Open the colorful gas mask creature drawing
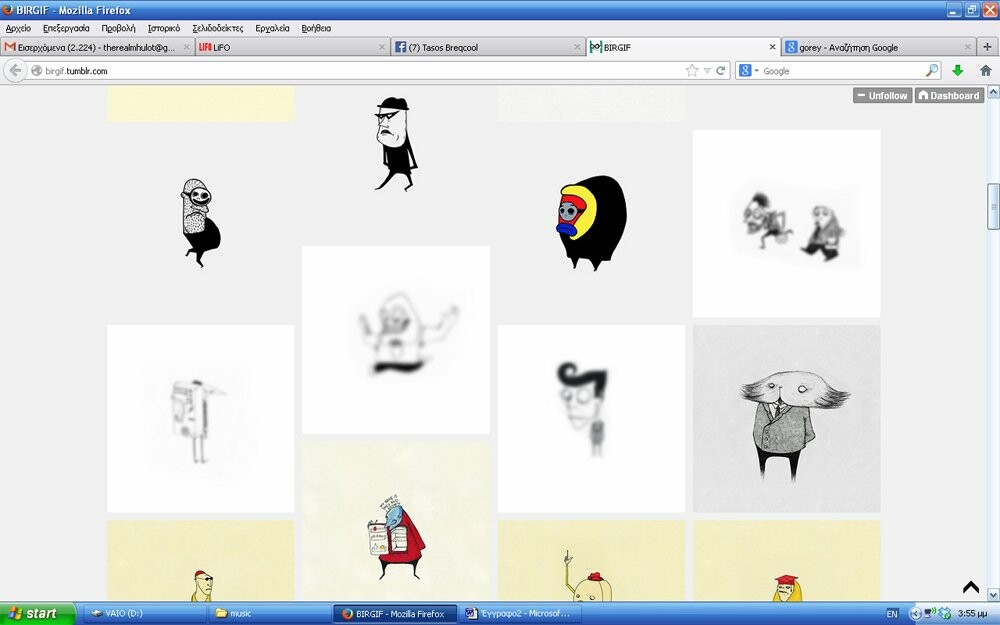 click(x=591, y=223)
